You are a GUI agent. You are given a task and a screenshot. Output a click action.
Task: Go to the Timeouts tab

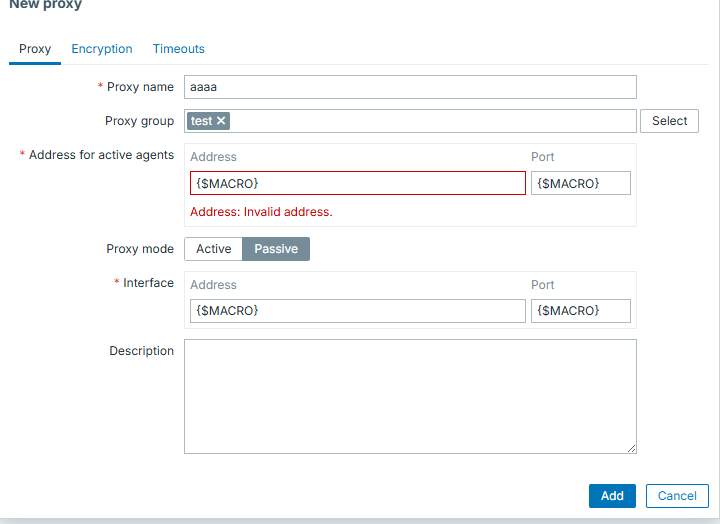coord(179,49)
